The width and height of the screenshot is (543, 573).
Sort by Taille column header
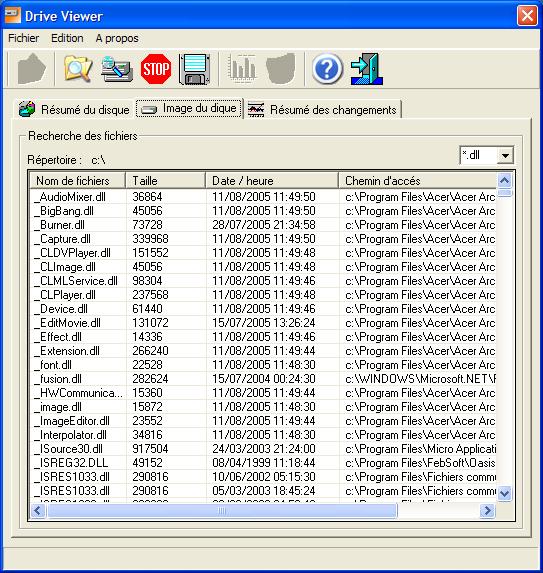click(166, 181)
